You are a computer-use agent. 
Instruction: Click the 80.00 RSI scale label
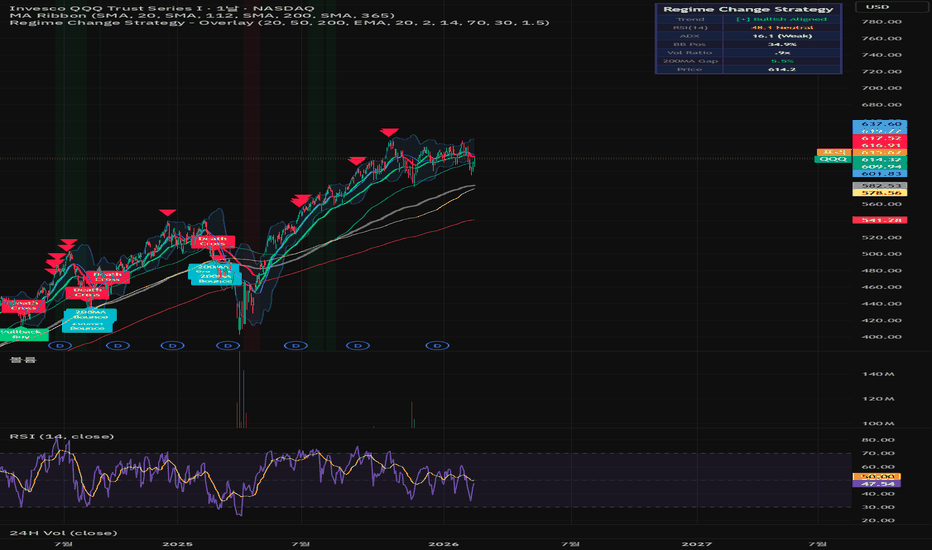(878, 440)
